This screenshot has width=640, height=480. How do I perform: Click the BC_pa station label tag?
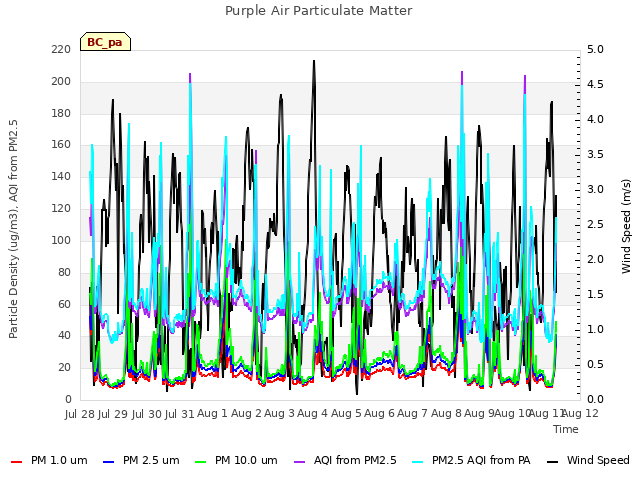tap(105, 42)
